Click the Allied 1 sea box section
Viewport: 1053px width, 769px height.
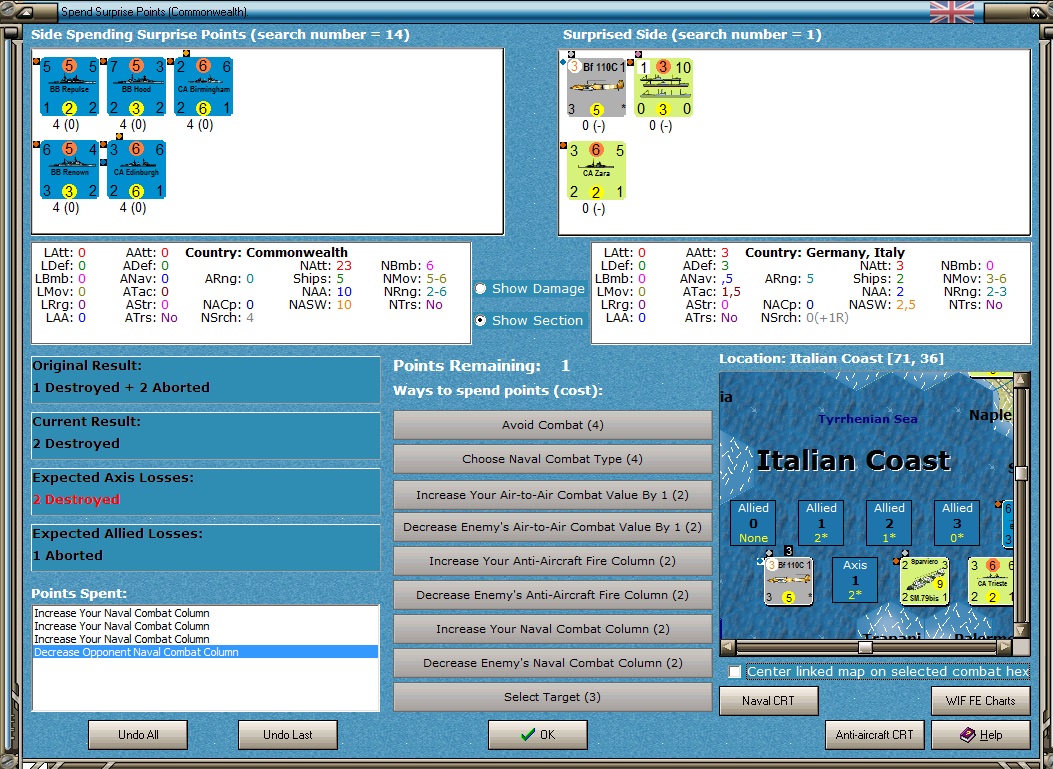point(821,523)
